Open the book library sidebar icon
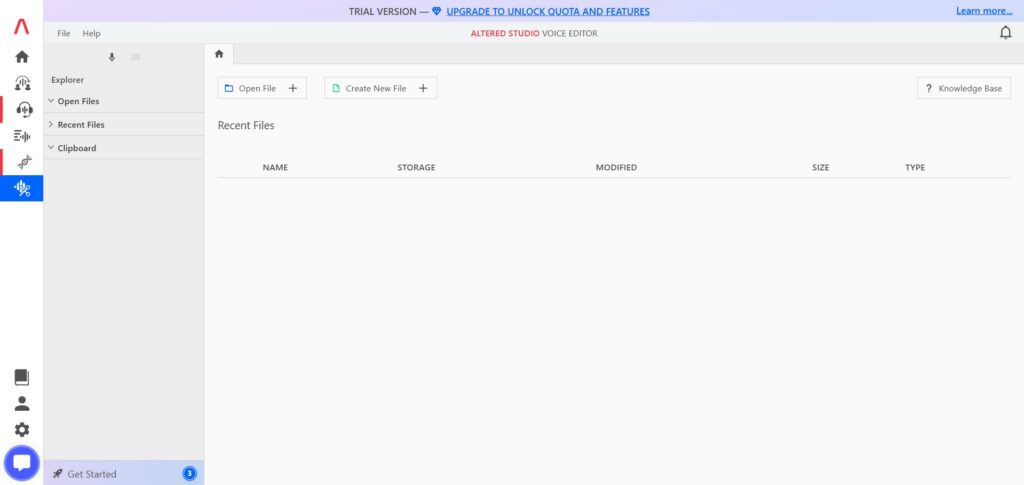1024x485 pixels. 22,377
